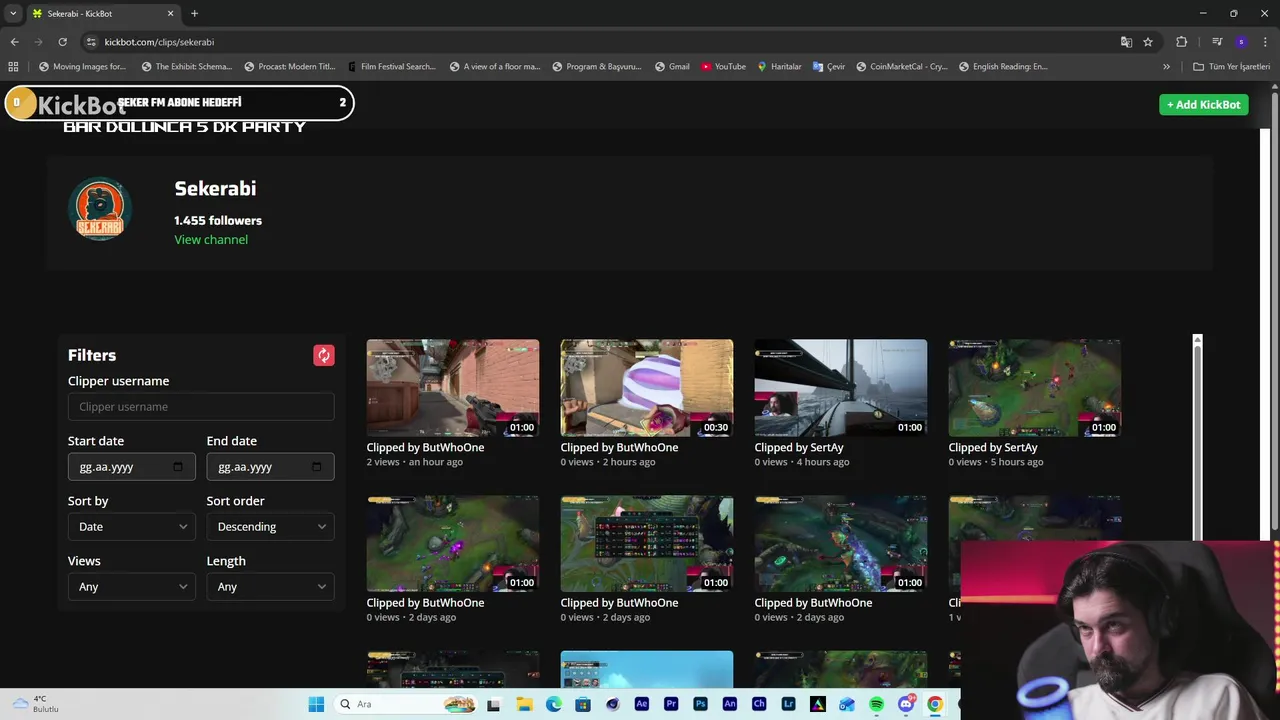The image size is (1280, 720).
Task: Play the 00:30 clip from 2 hours ago
Action: click(647, 388)
